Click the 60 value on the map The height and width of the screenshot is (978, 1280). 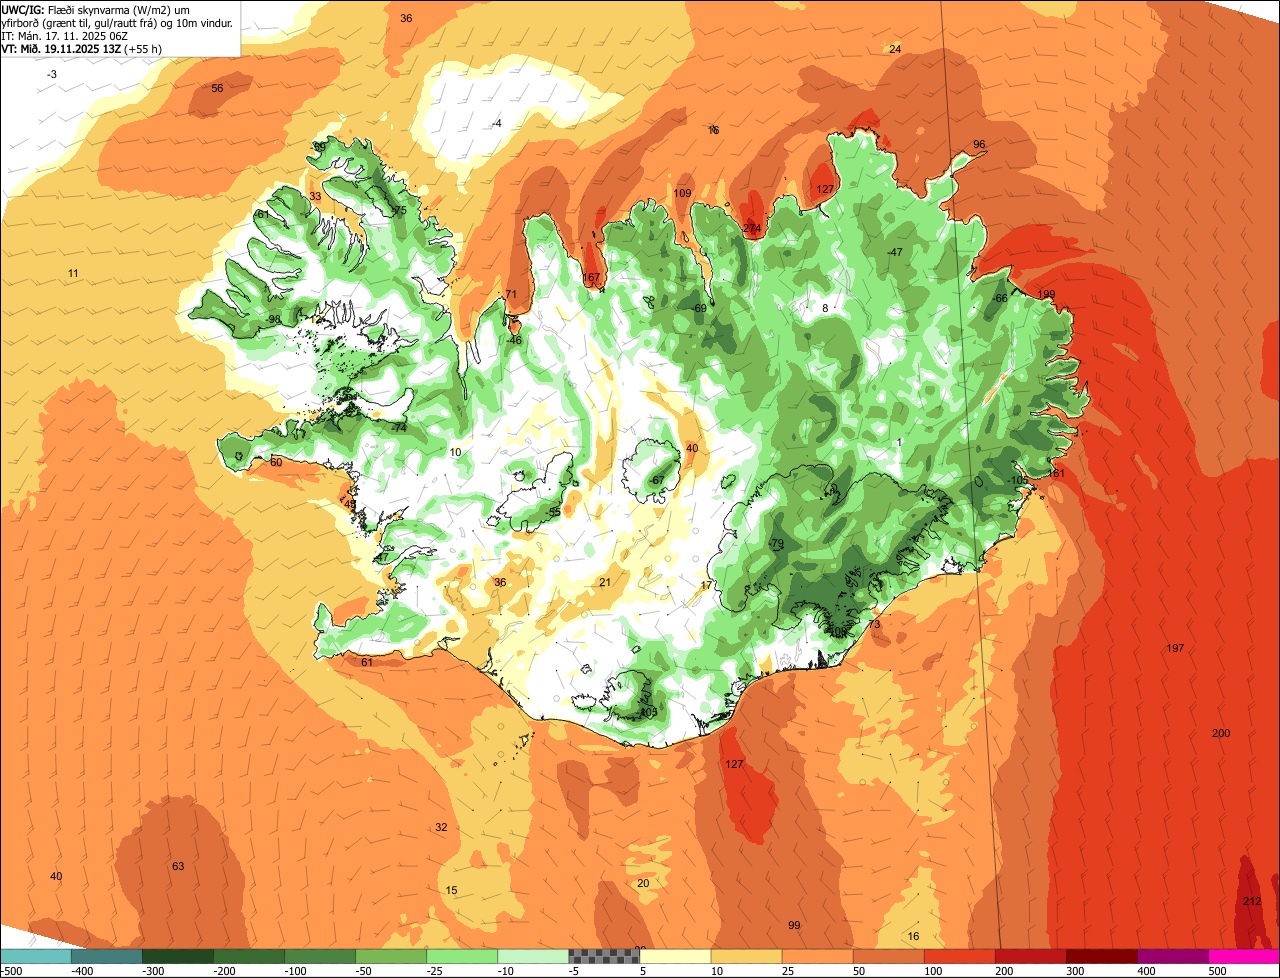tap(276, 462)
